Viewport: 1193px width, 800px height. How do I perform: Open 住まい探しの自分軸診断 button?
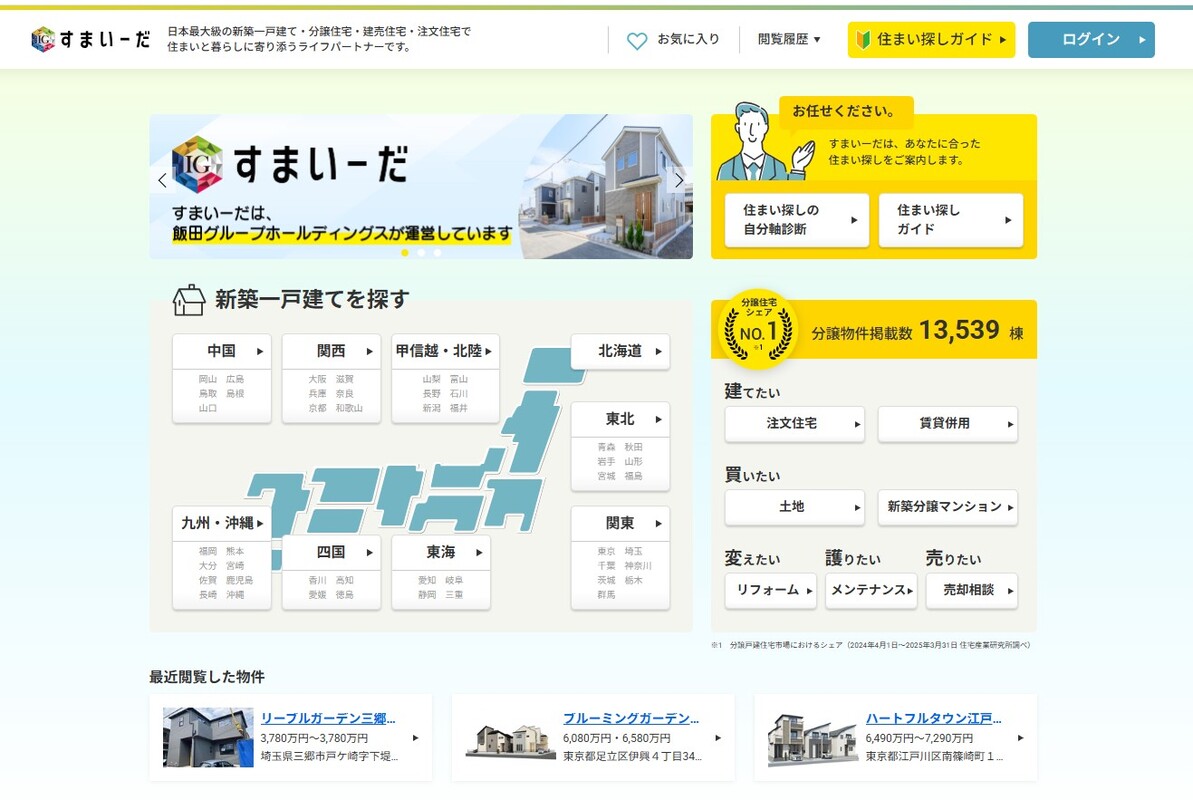coord(797,220)
